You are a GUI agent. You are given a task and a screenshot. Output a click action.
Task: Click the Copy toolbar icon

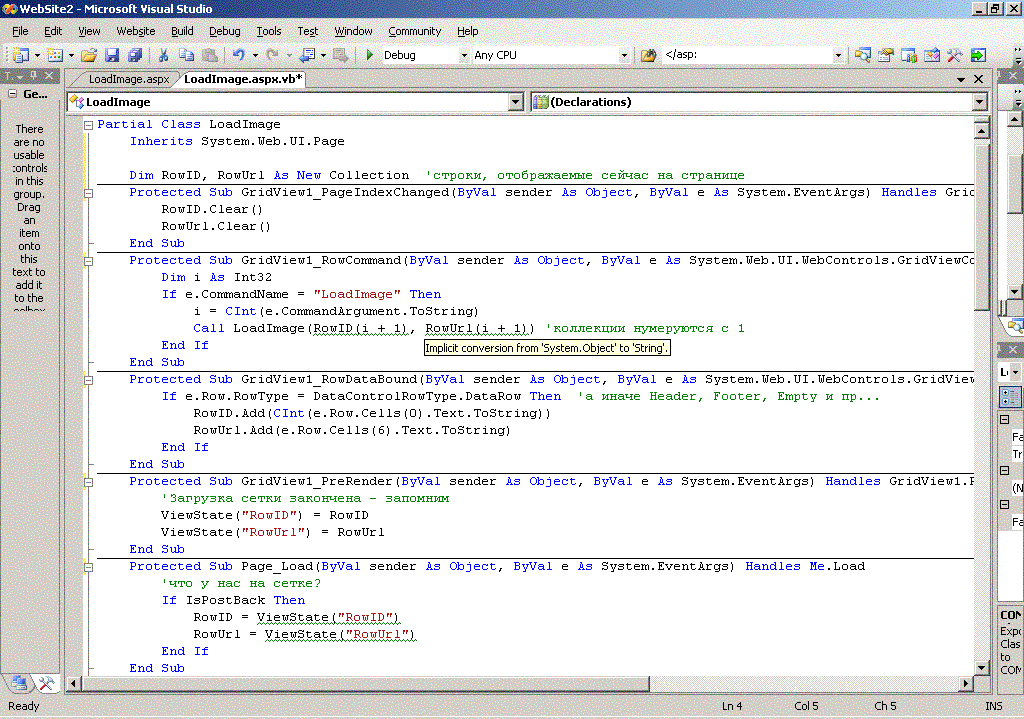186,56
